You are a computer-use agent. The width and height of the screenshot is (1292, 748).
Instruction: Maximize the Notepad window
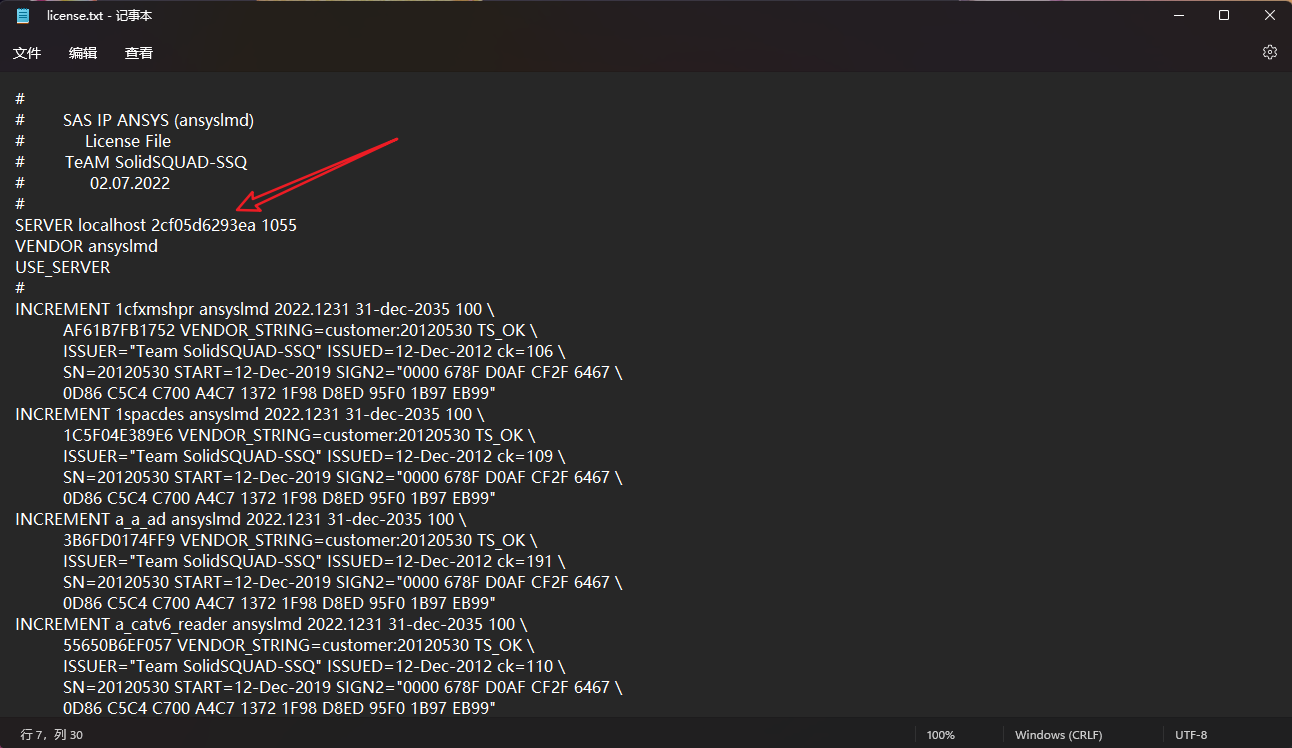tap(1224, 16)
